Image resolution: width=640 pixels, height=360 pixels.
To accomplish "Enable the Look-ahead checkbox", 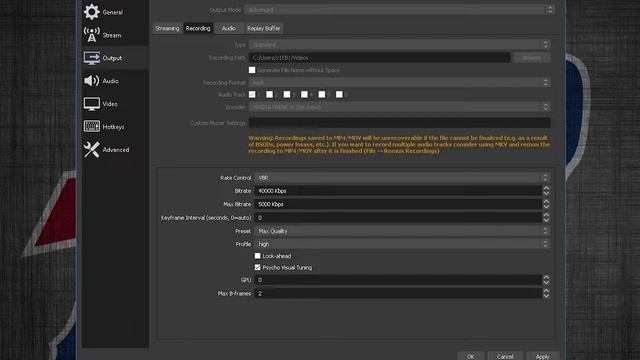I will pos(257,256).
